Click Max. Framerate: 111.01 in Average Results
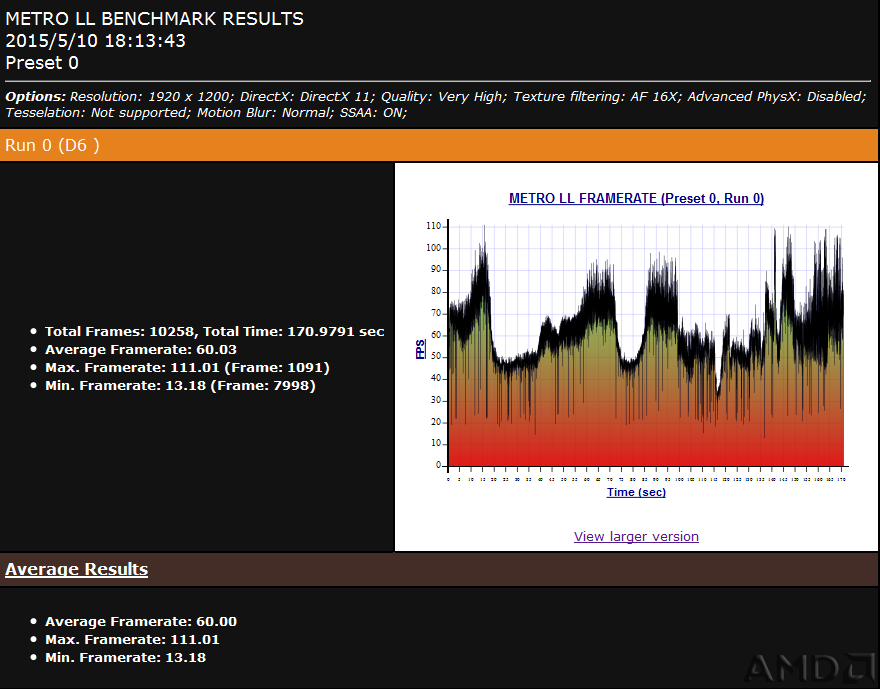880x689 pixels. 132,640
